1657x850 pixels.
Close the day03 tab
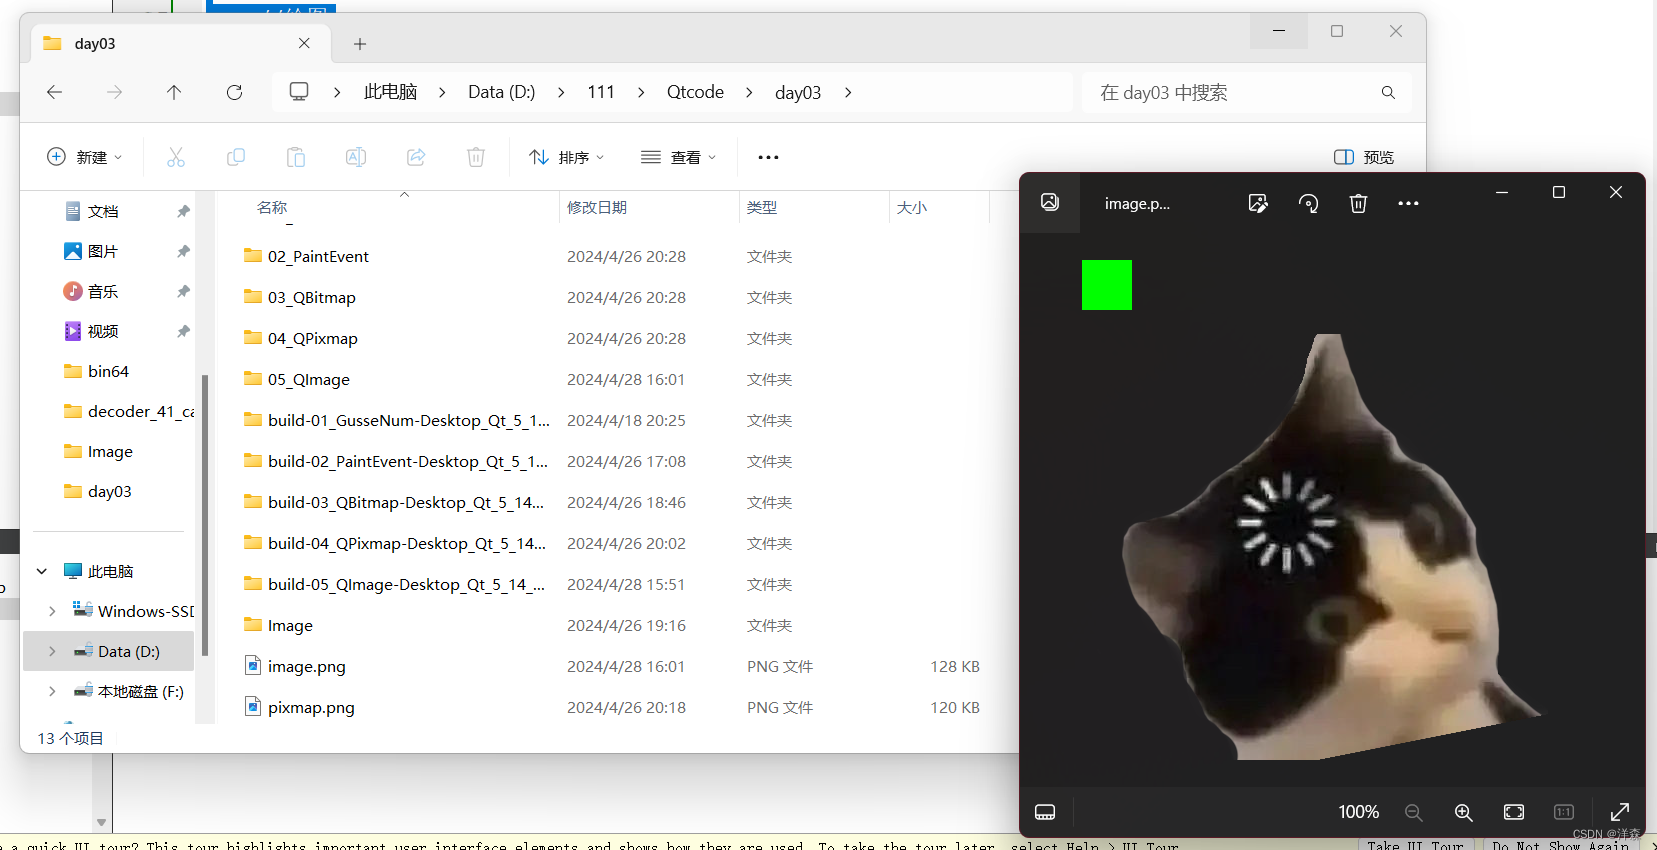pos(304,43)
